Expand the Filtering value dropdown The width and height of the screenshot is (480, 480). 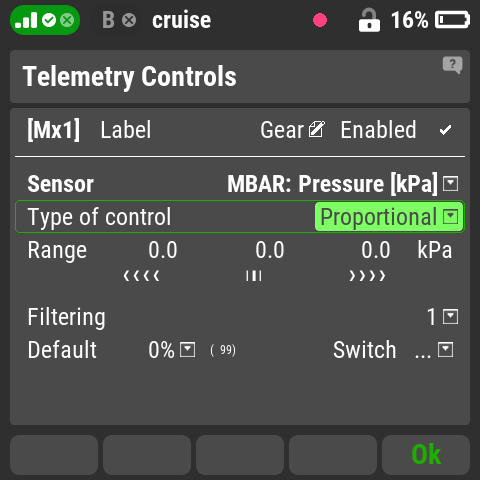coord(443,317)
